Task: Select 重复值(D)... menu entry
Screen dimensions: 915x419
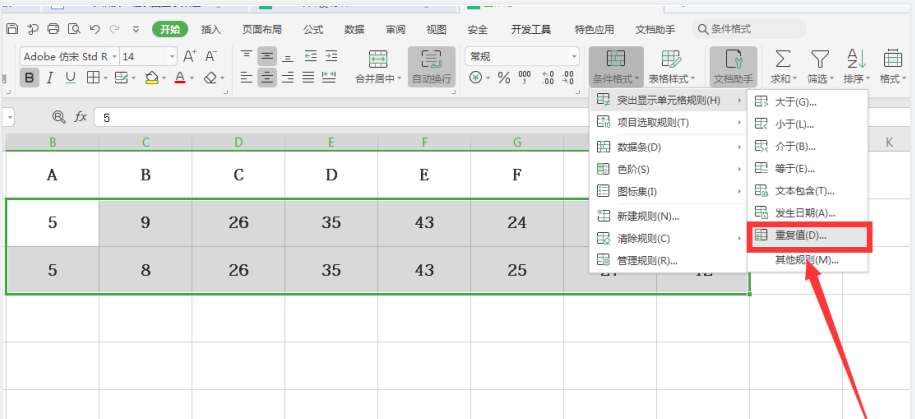Action: pyautogui.click(x=808, y=236)
